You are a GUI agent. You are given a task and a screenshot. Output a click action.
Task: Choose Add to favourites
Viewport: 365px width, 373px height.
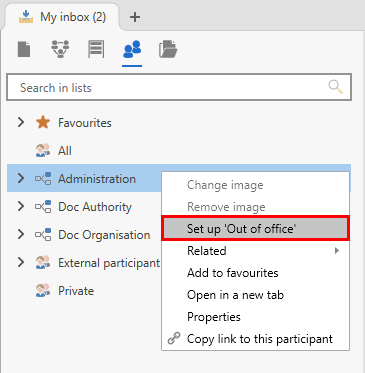pyautogui.click(x=255, y=273)
